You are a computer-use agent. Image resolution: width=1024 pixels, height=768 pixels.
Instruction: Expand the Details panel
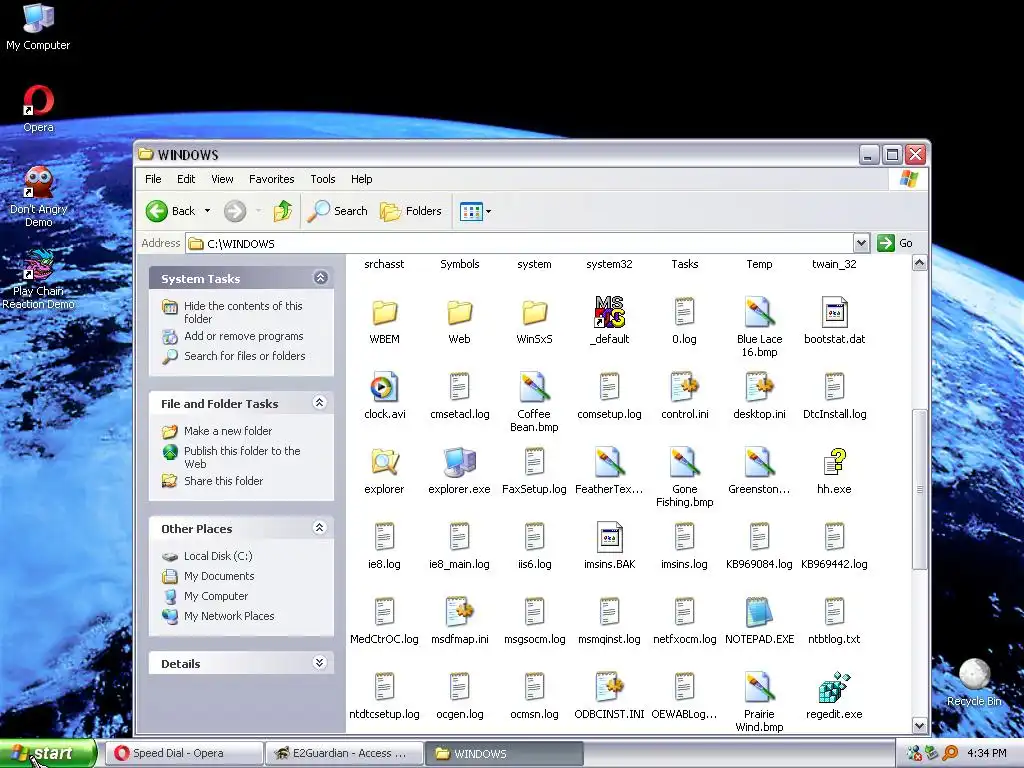coord(320,663)
